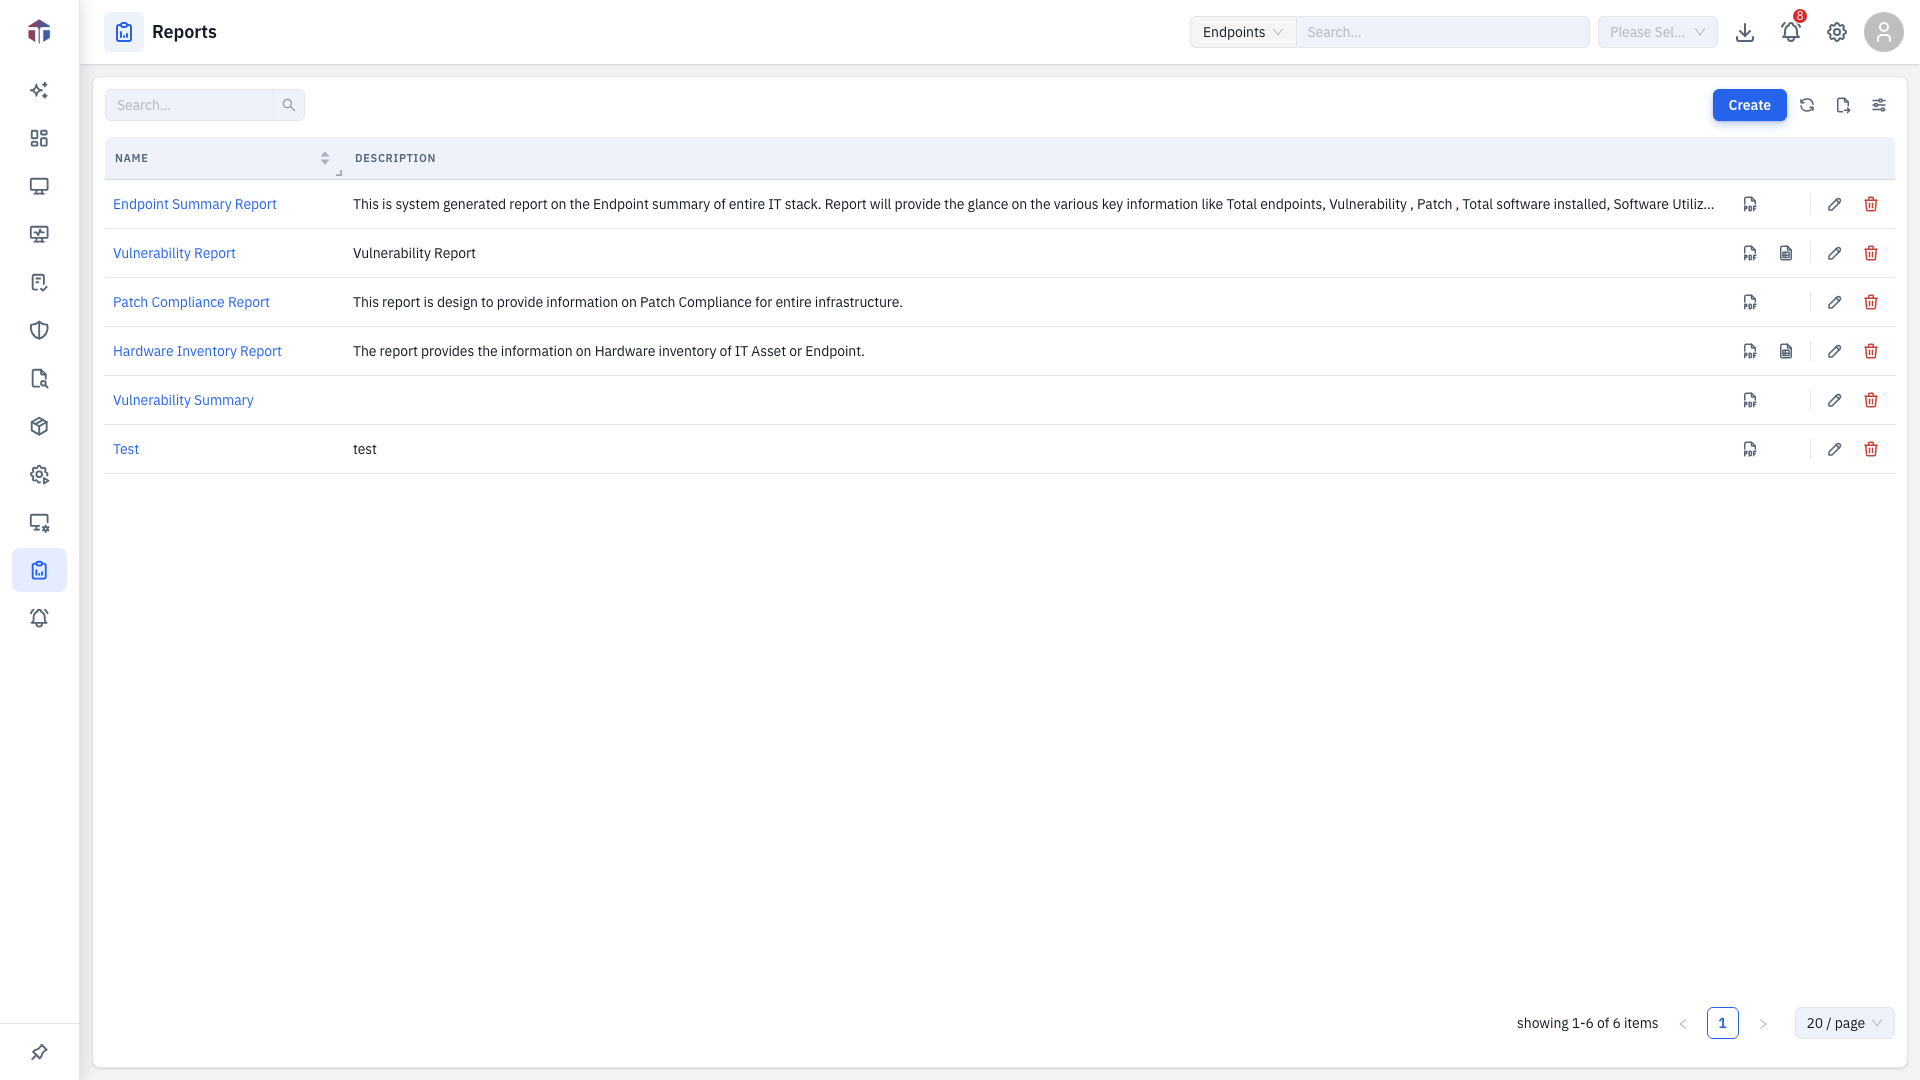The width and height of the screenshot is (1920, 1080).
Task: Edit the Test report
Action: pos(1835,449)
